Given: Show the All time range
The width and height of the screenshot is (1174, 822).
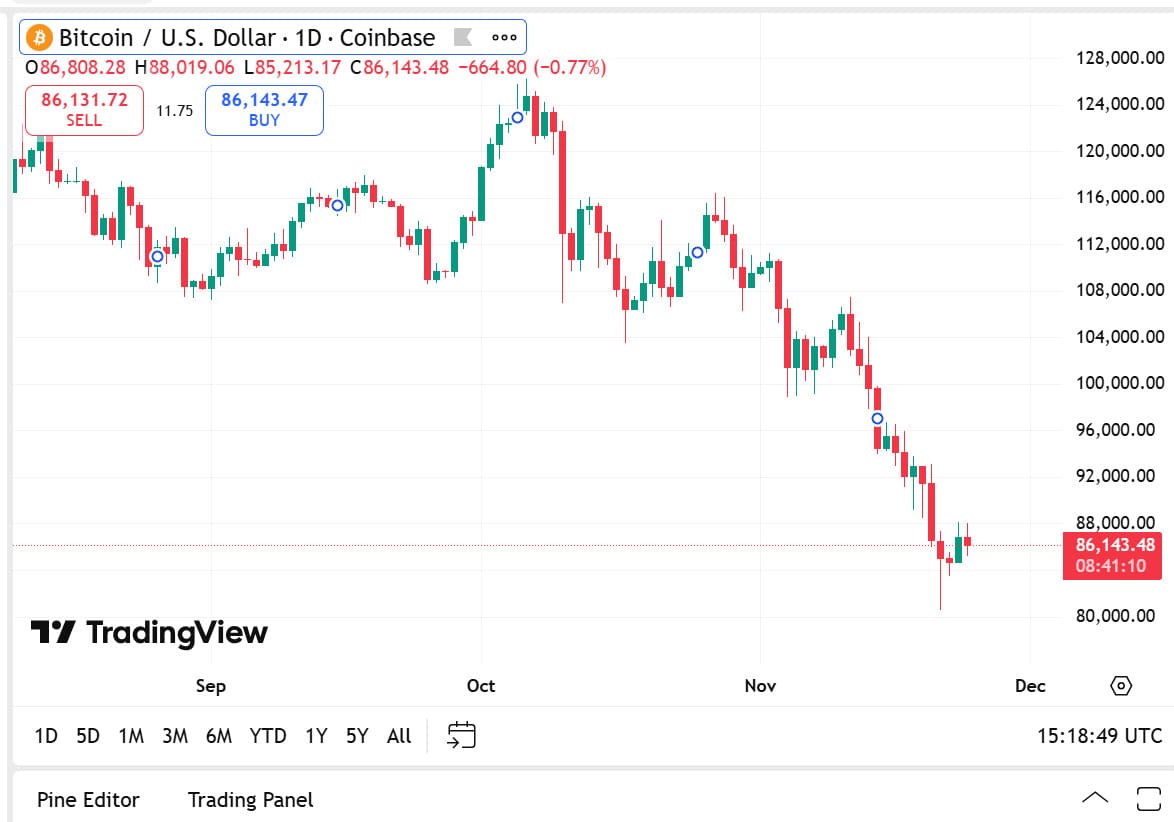Looking at the screenshot, I should (398, 736).
